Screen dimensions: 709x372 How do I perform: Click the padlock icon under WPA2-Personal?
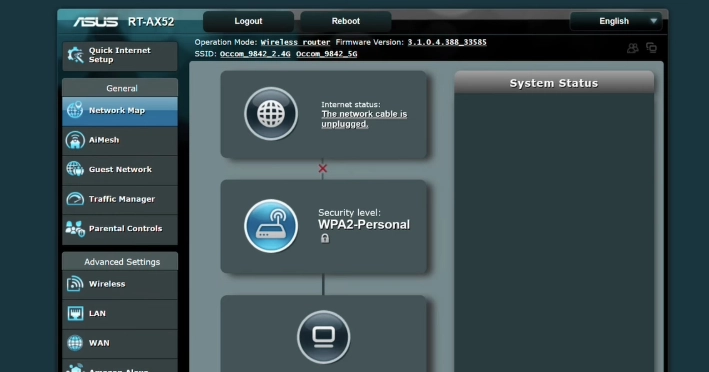(x=325, y=238)
